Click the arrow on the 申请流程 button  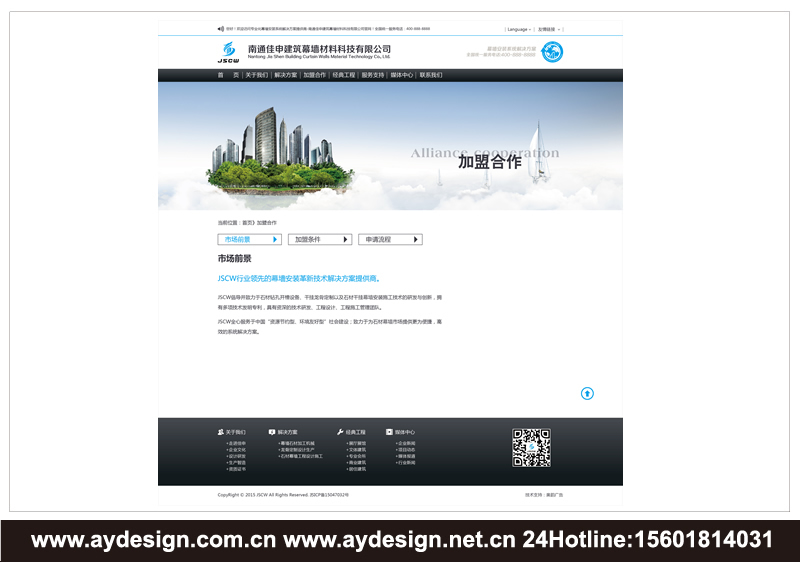[416, 239]
